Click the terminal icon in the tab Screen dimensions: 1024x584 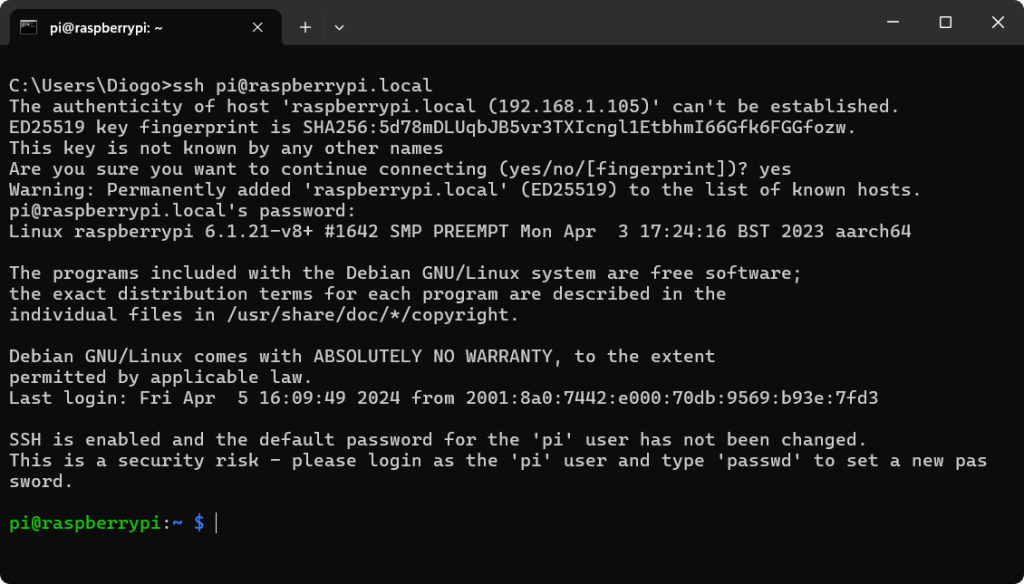(28, 27)
